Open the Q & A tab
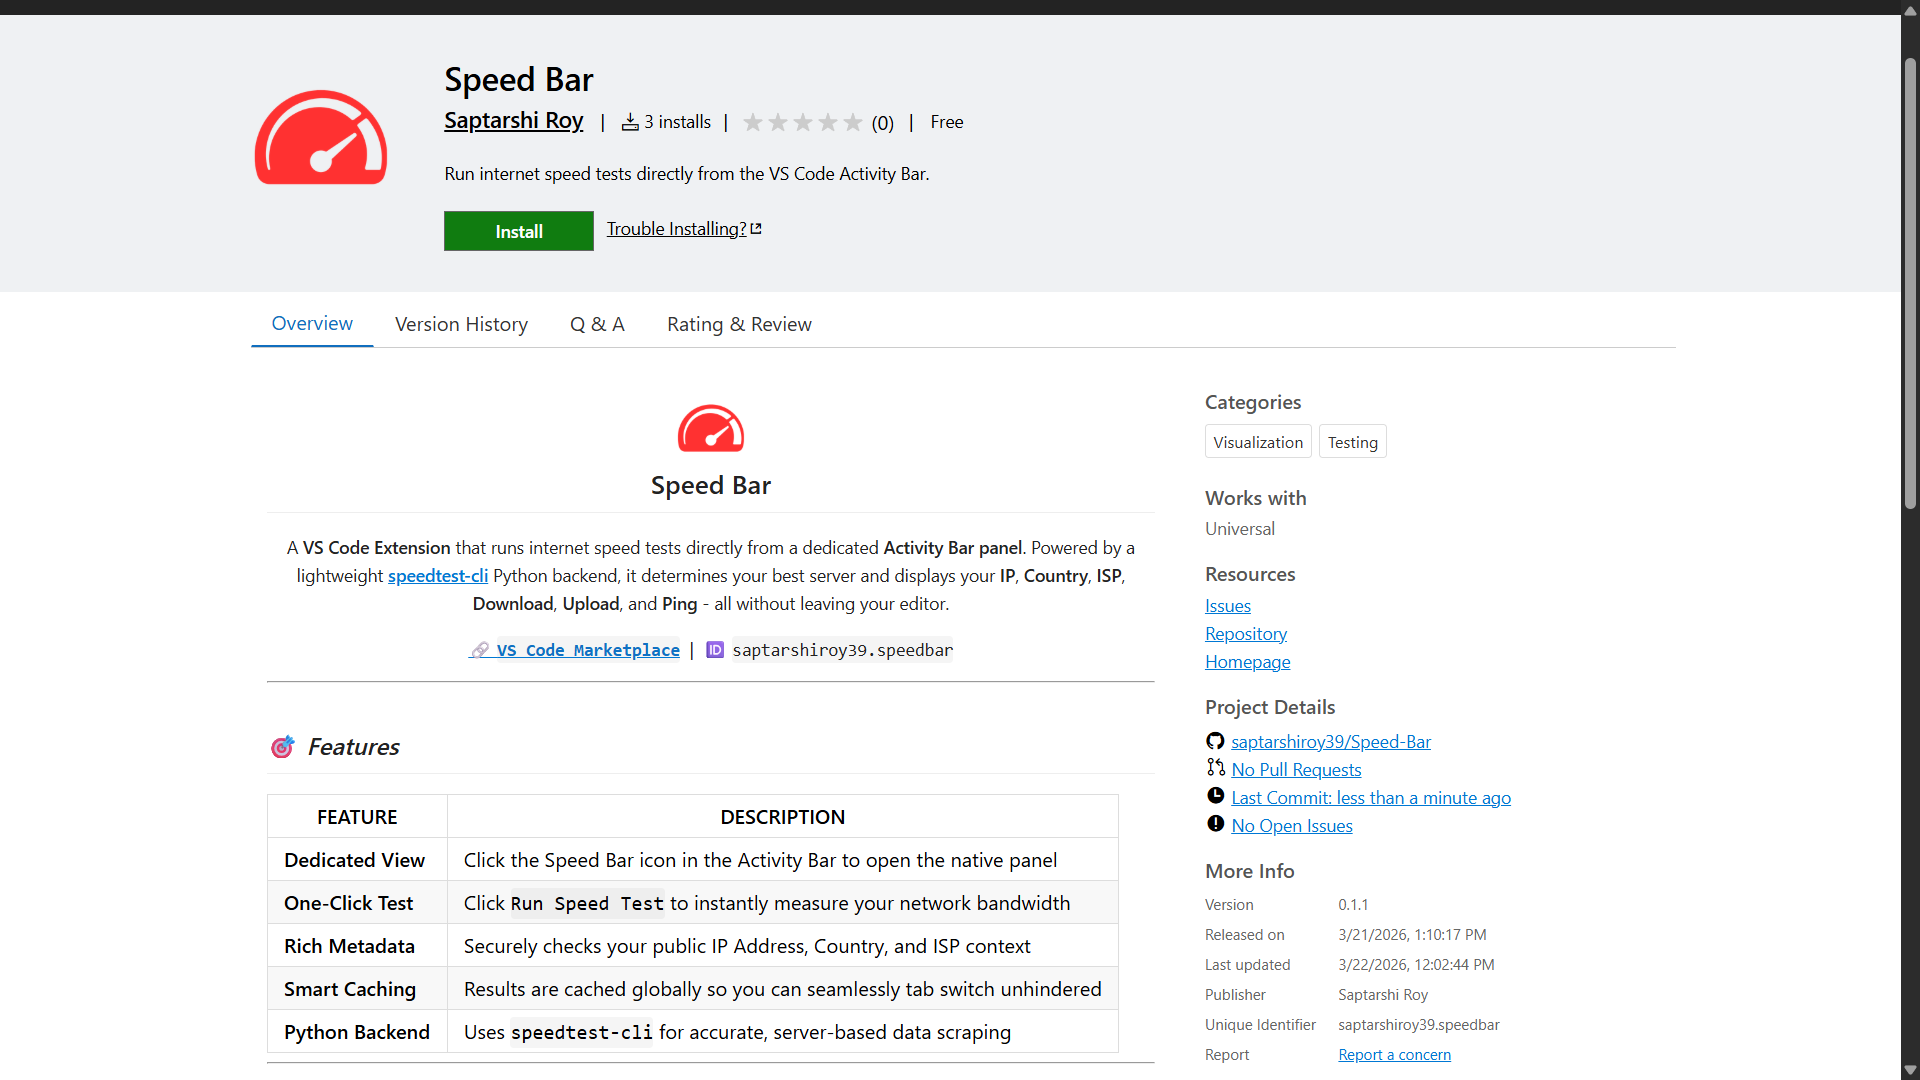 click(x=597, y=324)
